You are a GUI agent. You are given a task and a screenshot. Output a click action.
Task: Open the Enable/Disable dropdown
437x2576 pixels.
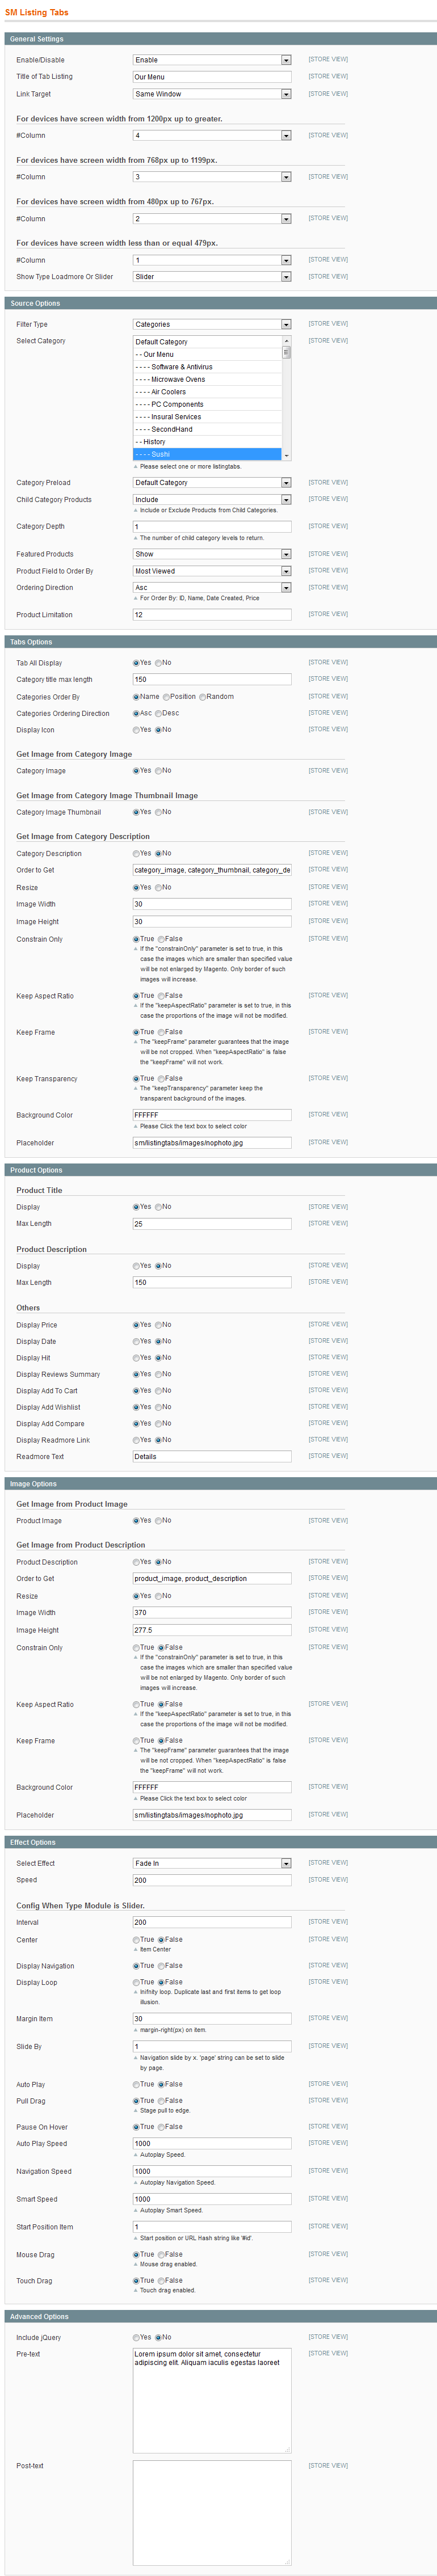[x=212, y=60]
